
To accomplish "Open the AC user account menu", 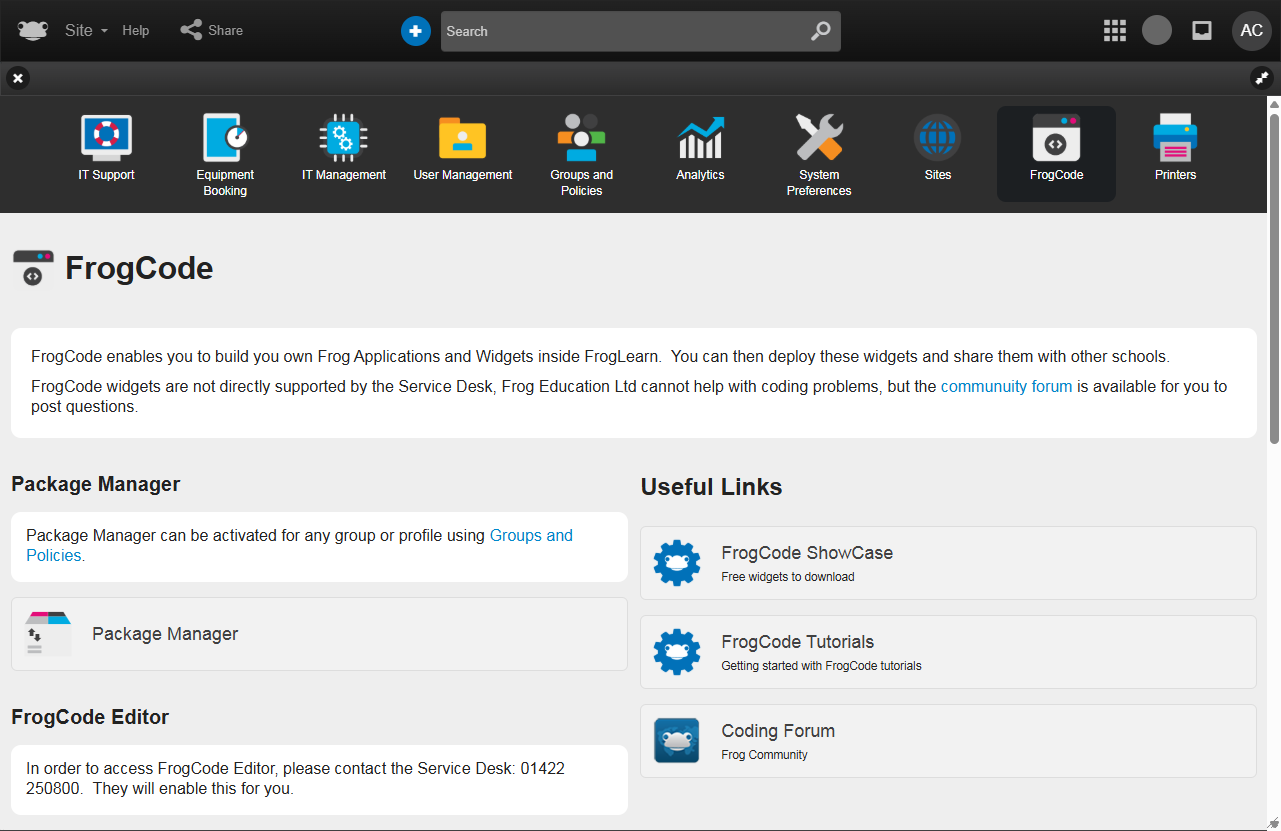I will [1251, 31].
